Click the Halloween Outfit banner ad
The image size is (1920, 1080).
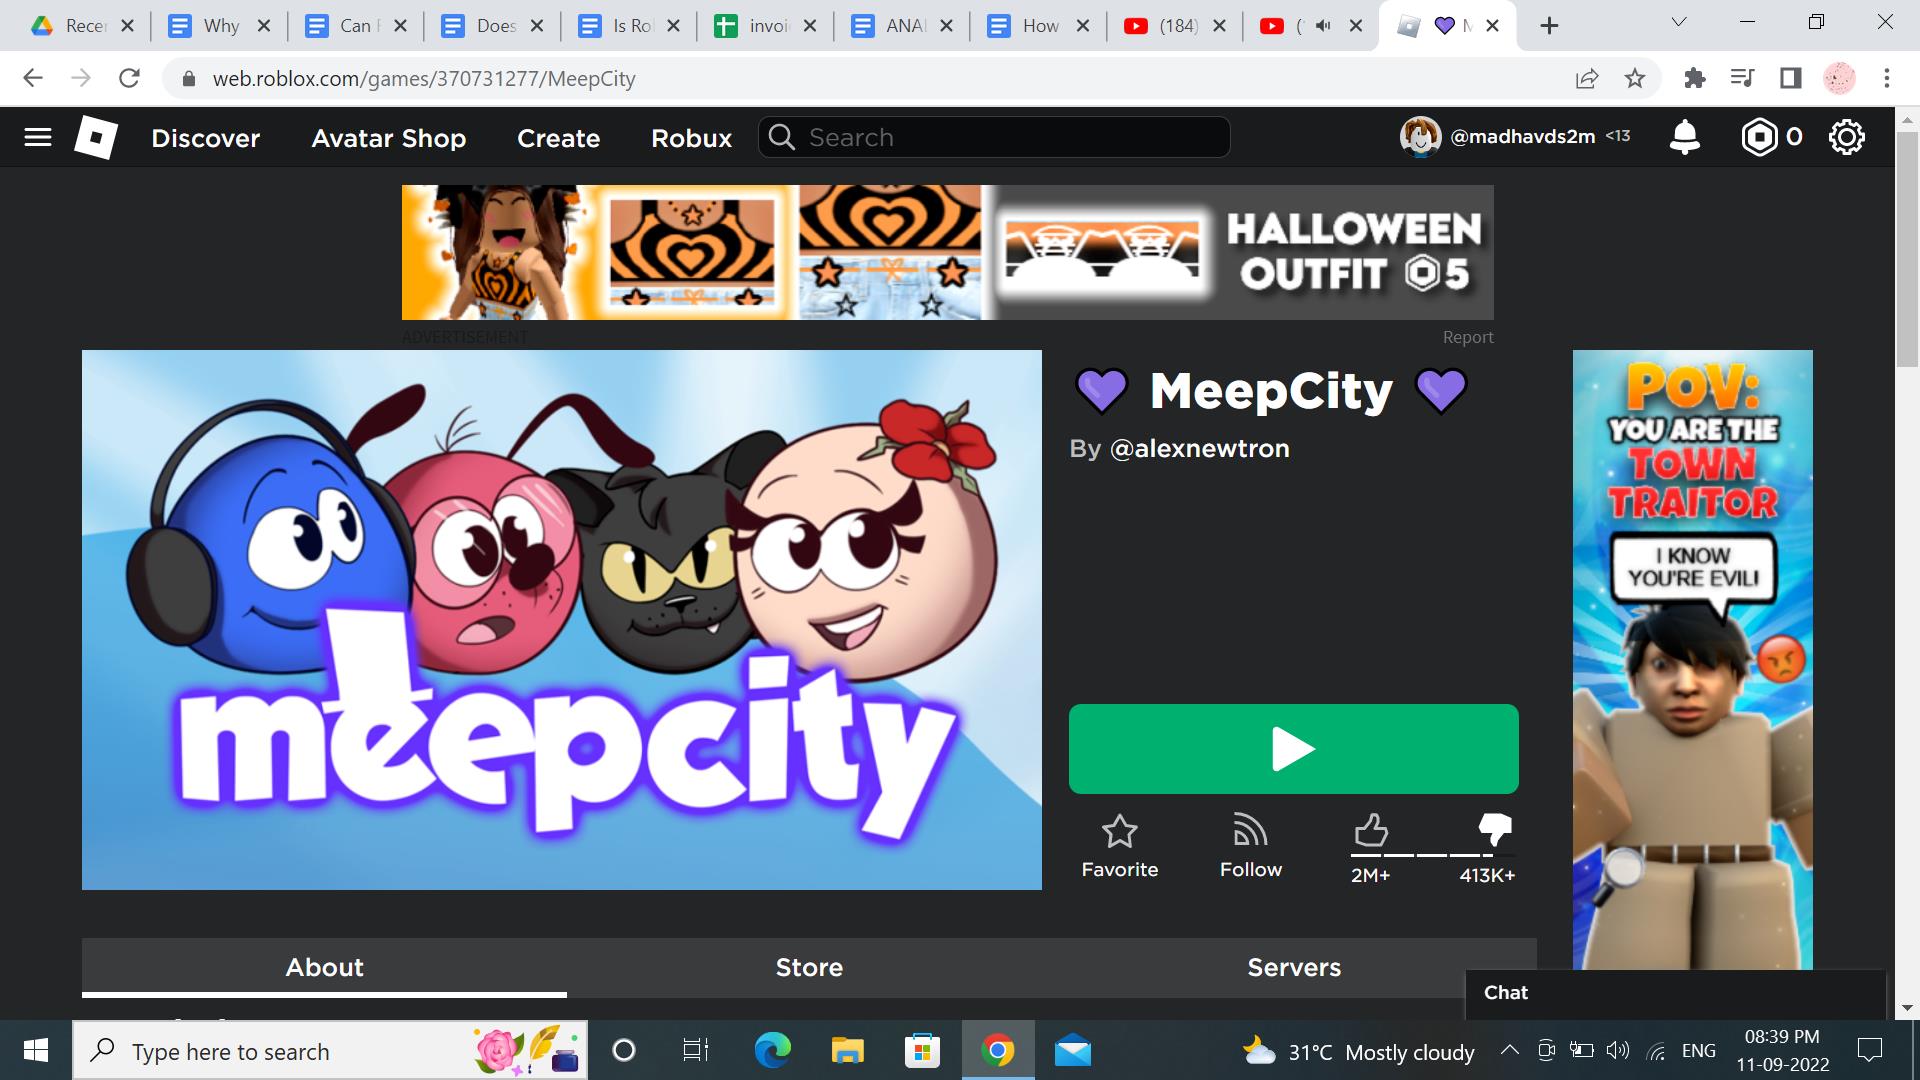(x=947, y=252)
